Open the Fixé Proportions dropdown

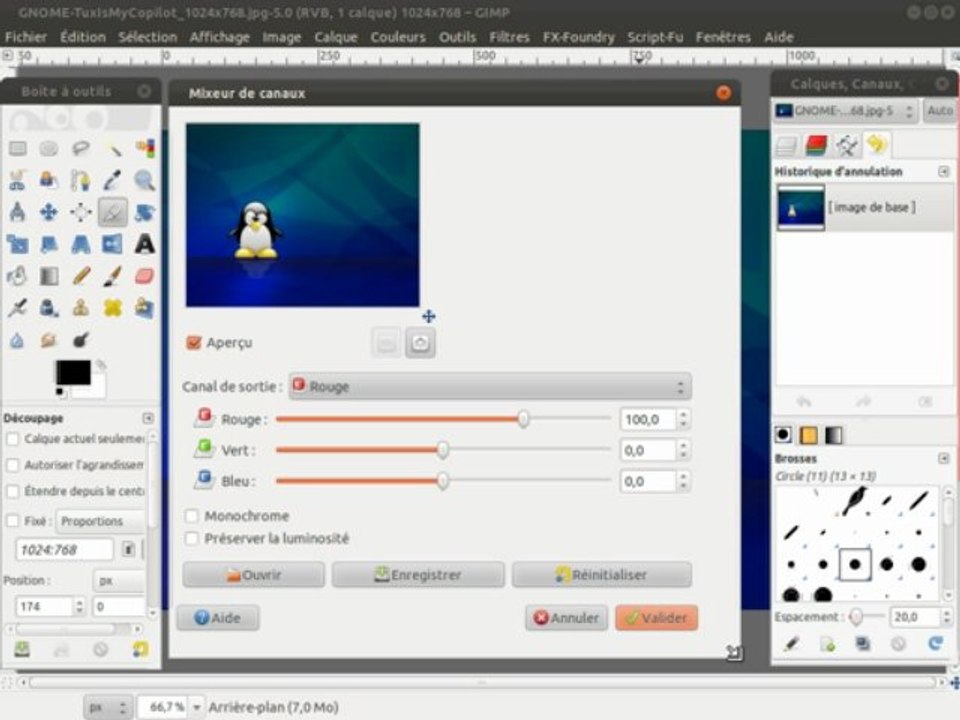pos(100,521)
